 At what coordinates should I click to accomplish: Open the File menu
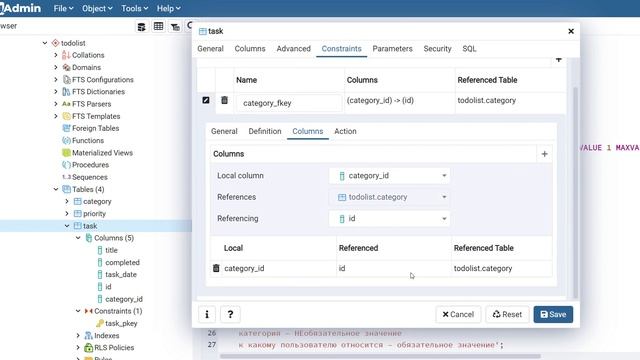(63, 8)
